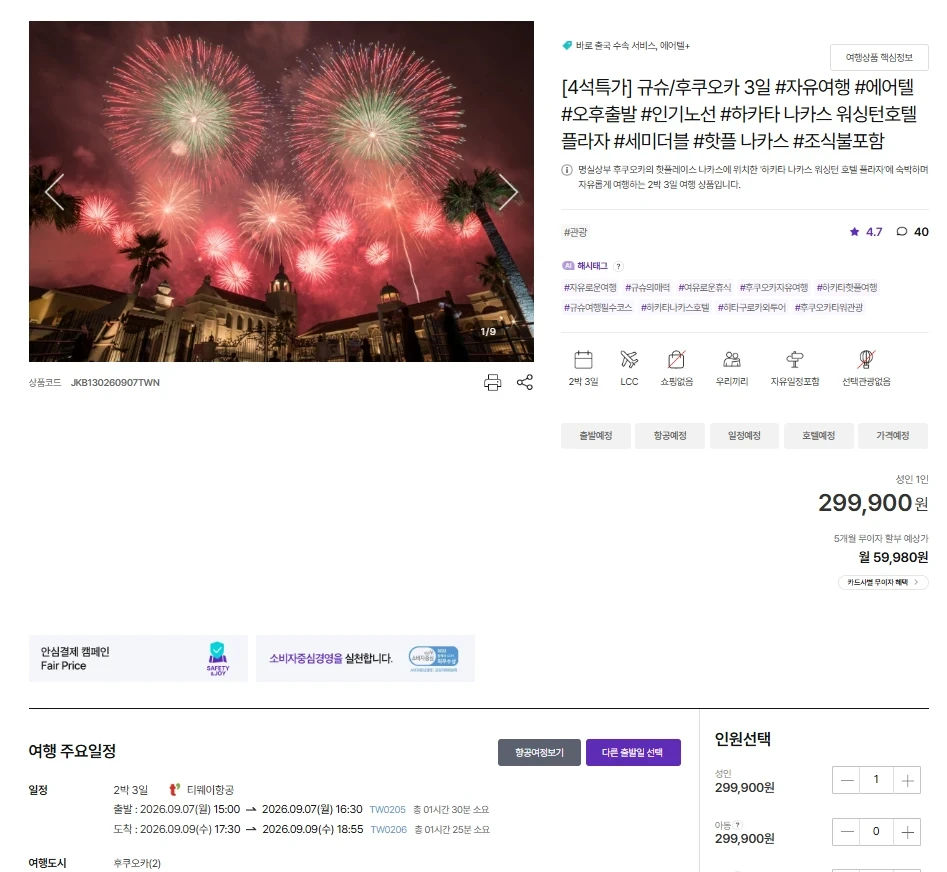Open the 40 reviews comment icon

coord(902,232)
